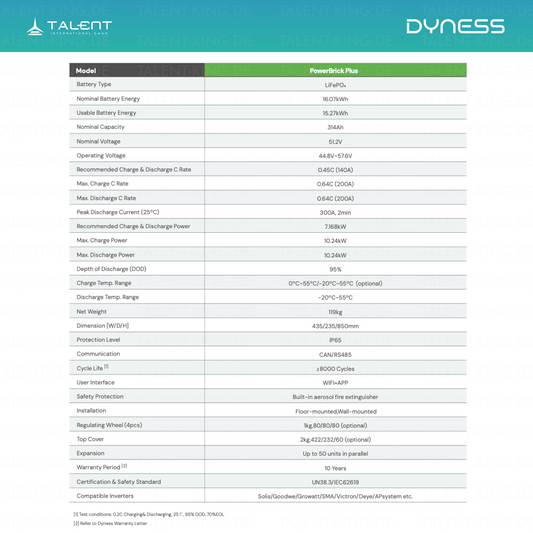Click Depth of Discharge (DOD) label

click(x=111, y=269)
